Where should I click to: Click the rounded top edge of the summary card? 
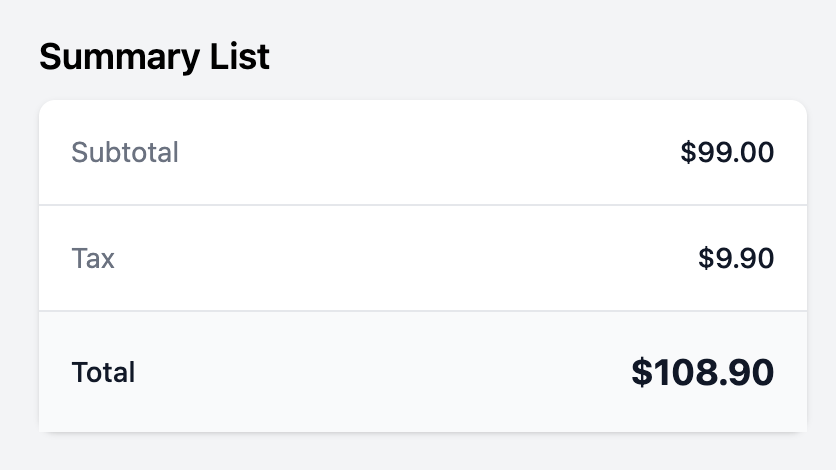click(423, 101)
